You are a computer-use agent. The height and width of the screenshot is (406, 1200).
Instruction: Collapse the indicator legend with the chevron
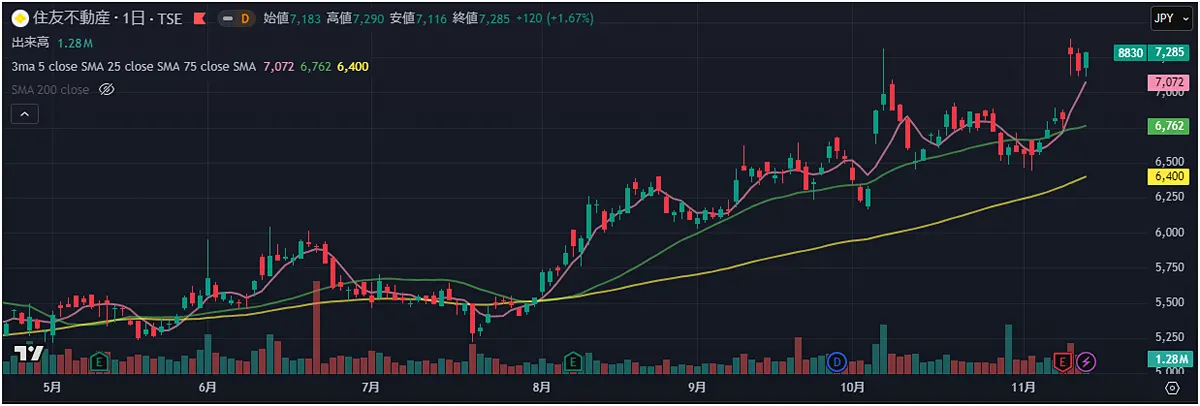pyautogui.click(x=24, y=115)
